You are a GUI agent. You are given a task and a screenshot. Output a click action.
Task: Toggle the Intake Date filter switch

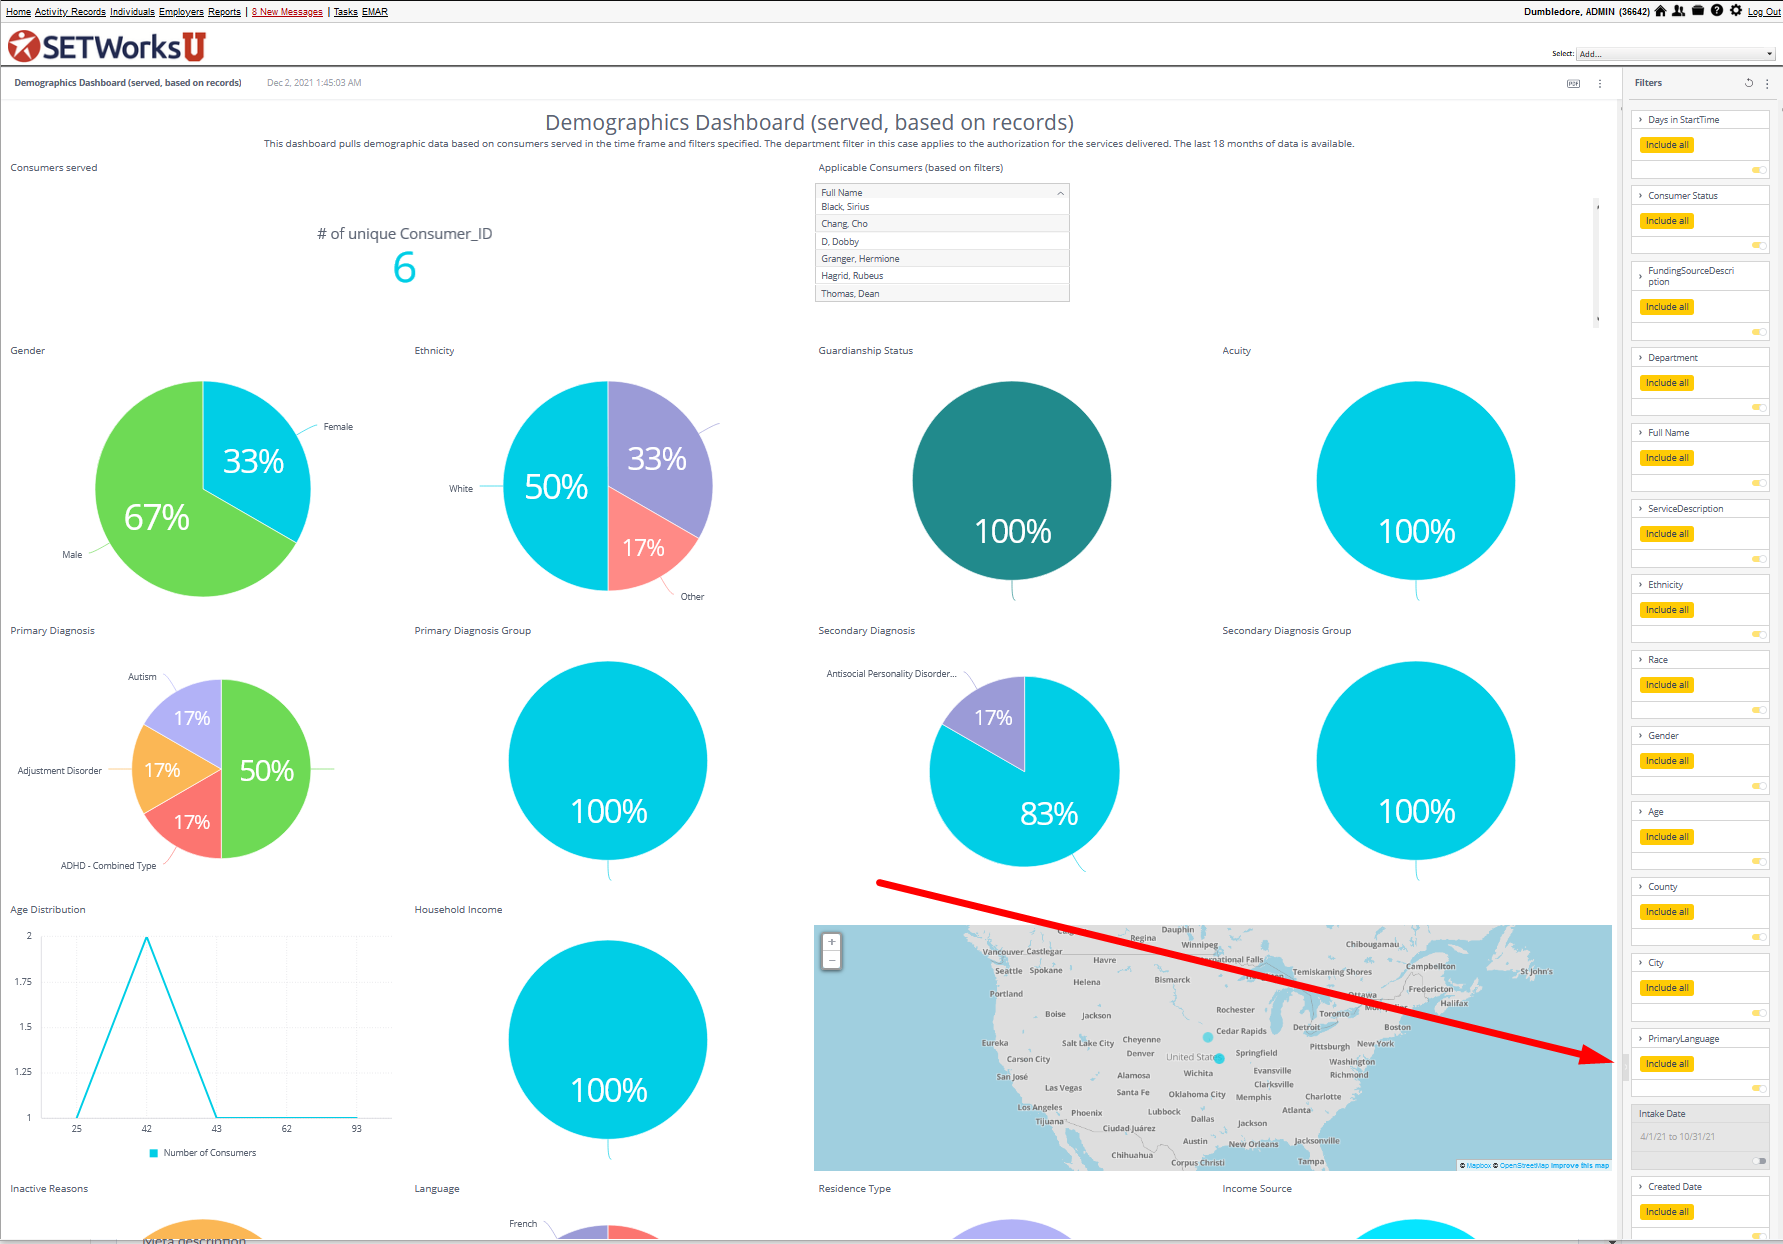pos(1759,1161)
